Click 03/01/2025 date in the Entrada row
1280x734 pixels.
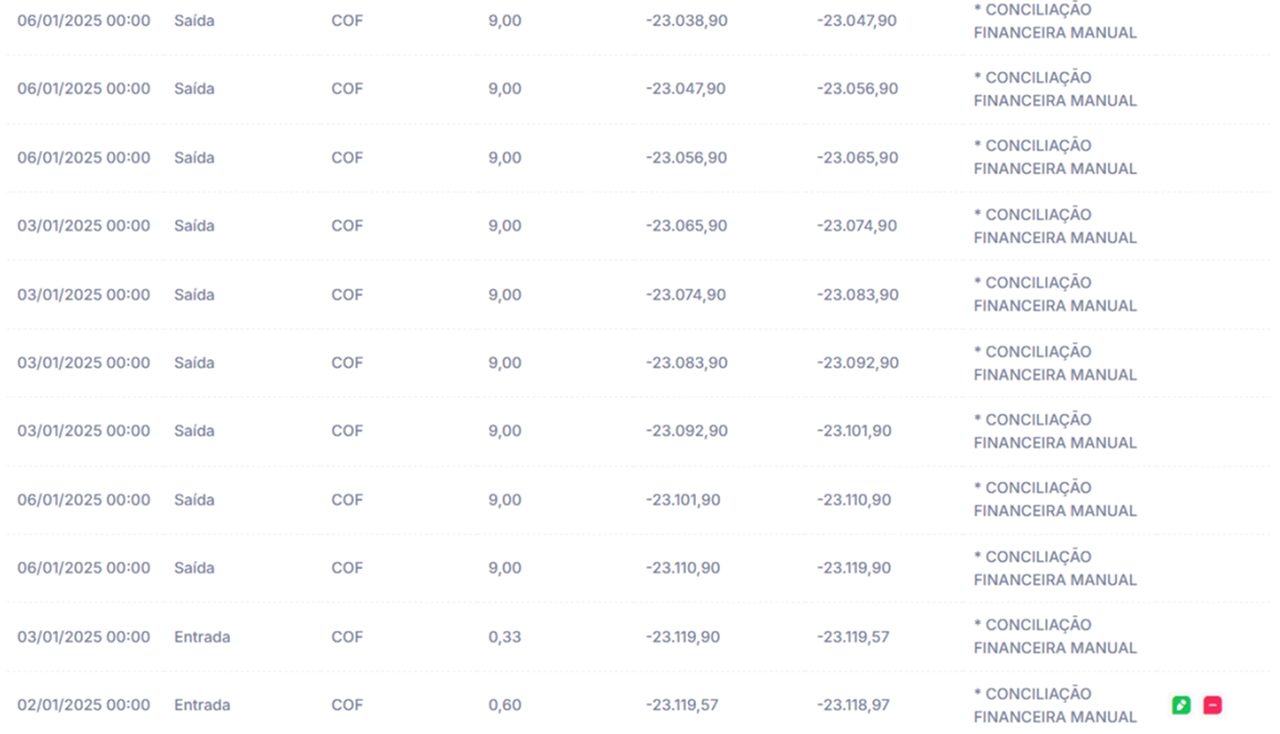[x=83, y=637]
